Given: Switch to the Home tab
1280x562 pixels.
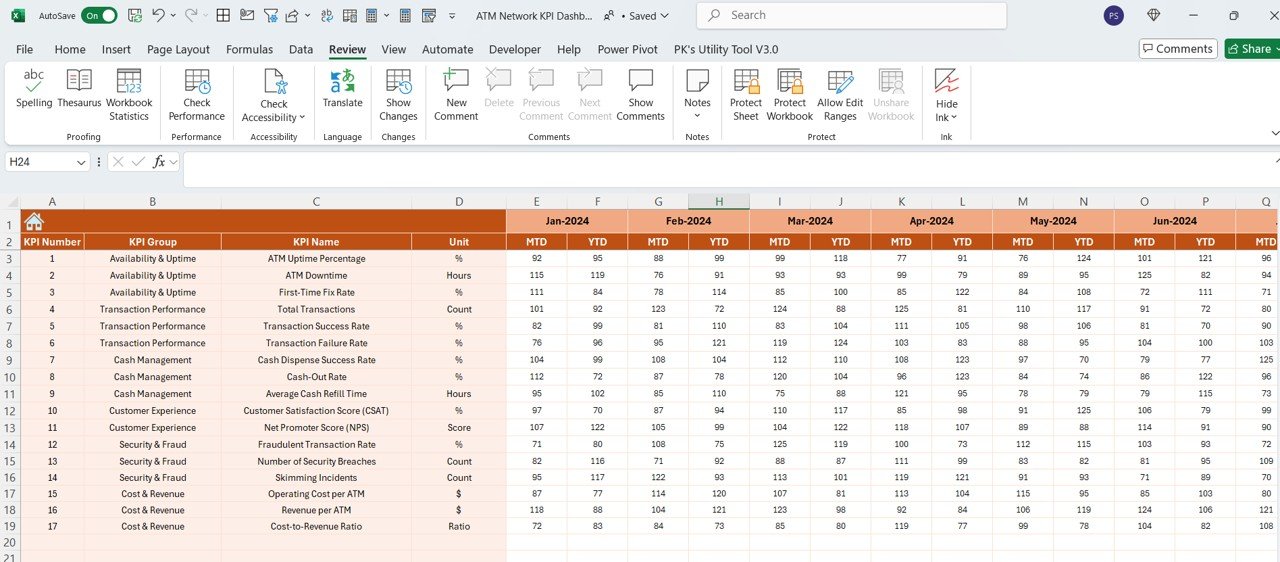Looking at the screenshot, I should pyautogui.click(x=70, y=49).
